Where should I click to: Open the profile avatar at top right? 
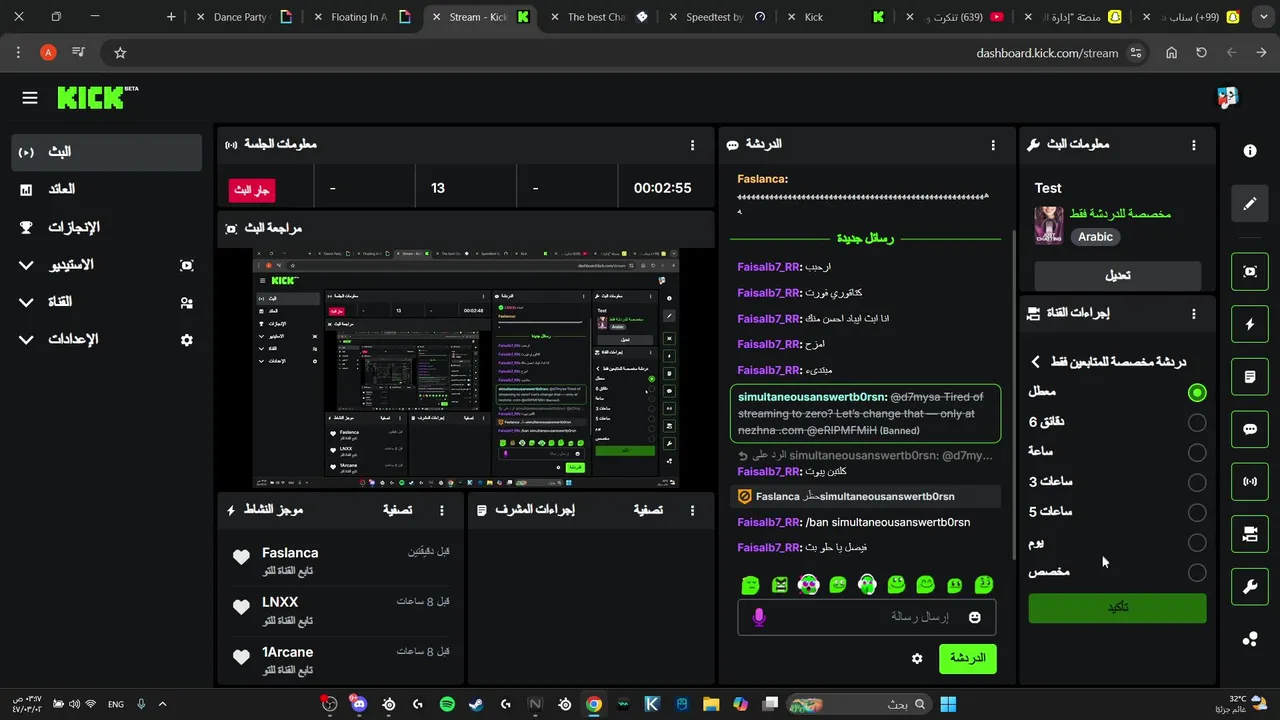point(1228,97)
